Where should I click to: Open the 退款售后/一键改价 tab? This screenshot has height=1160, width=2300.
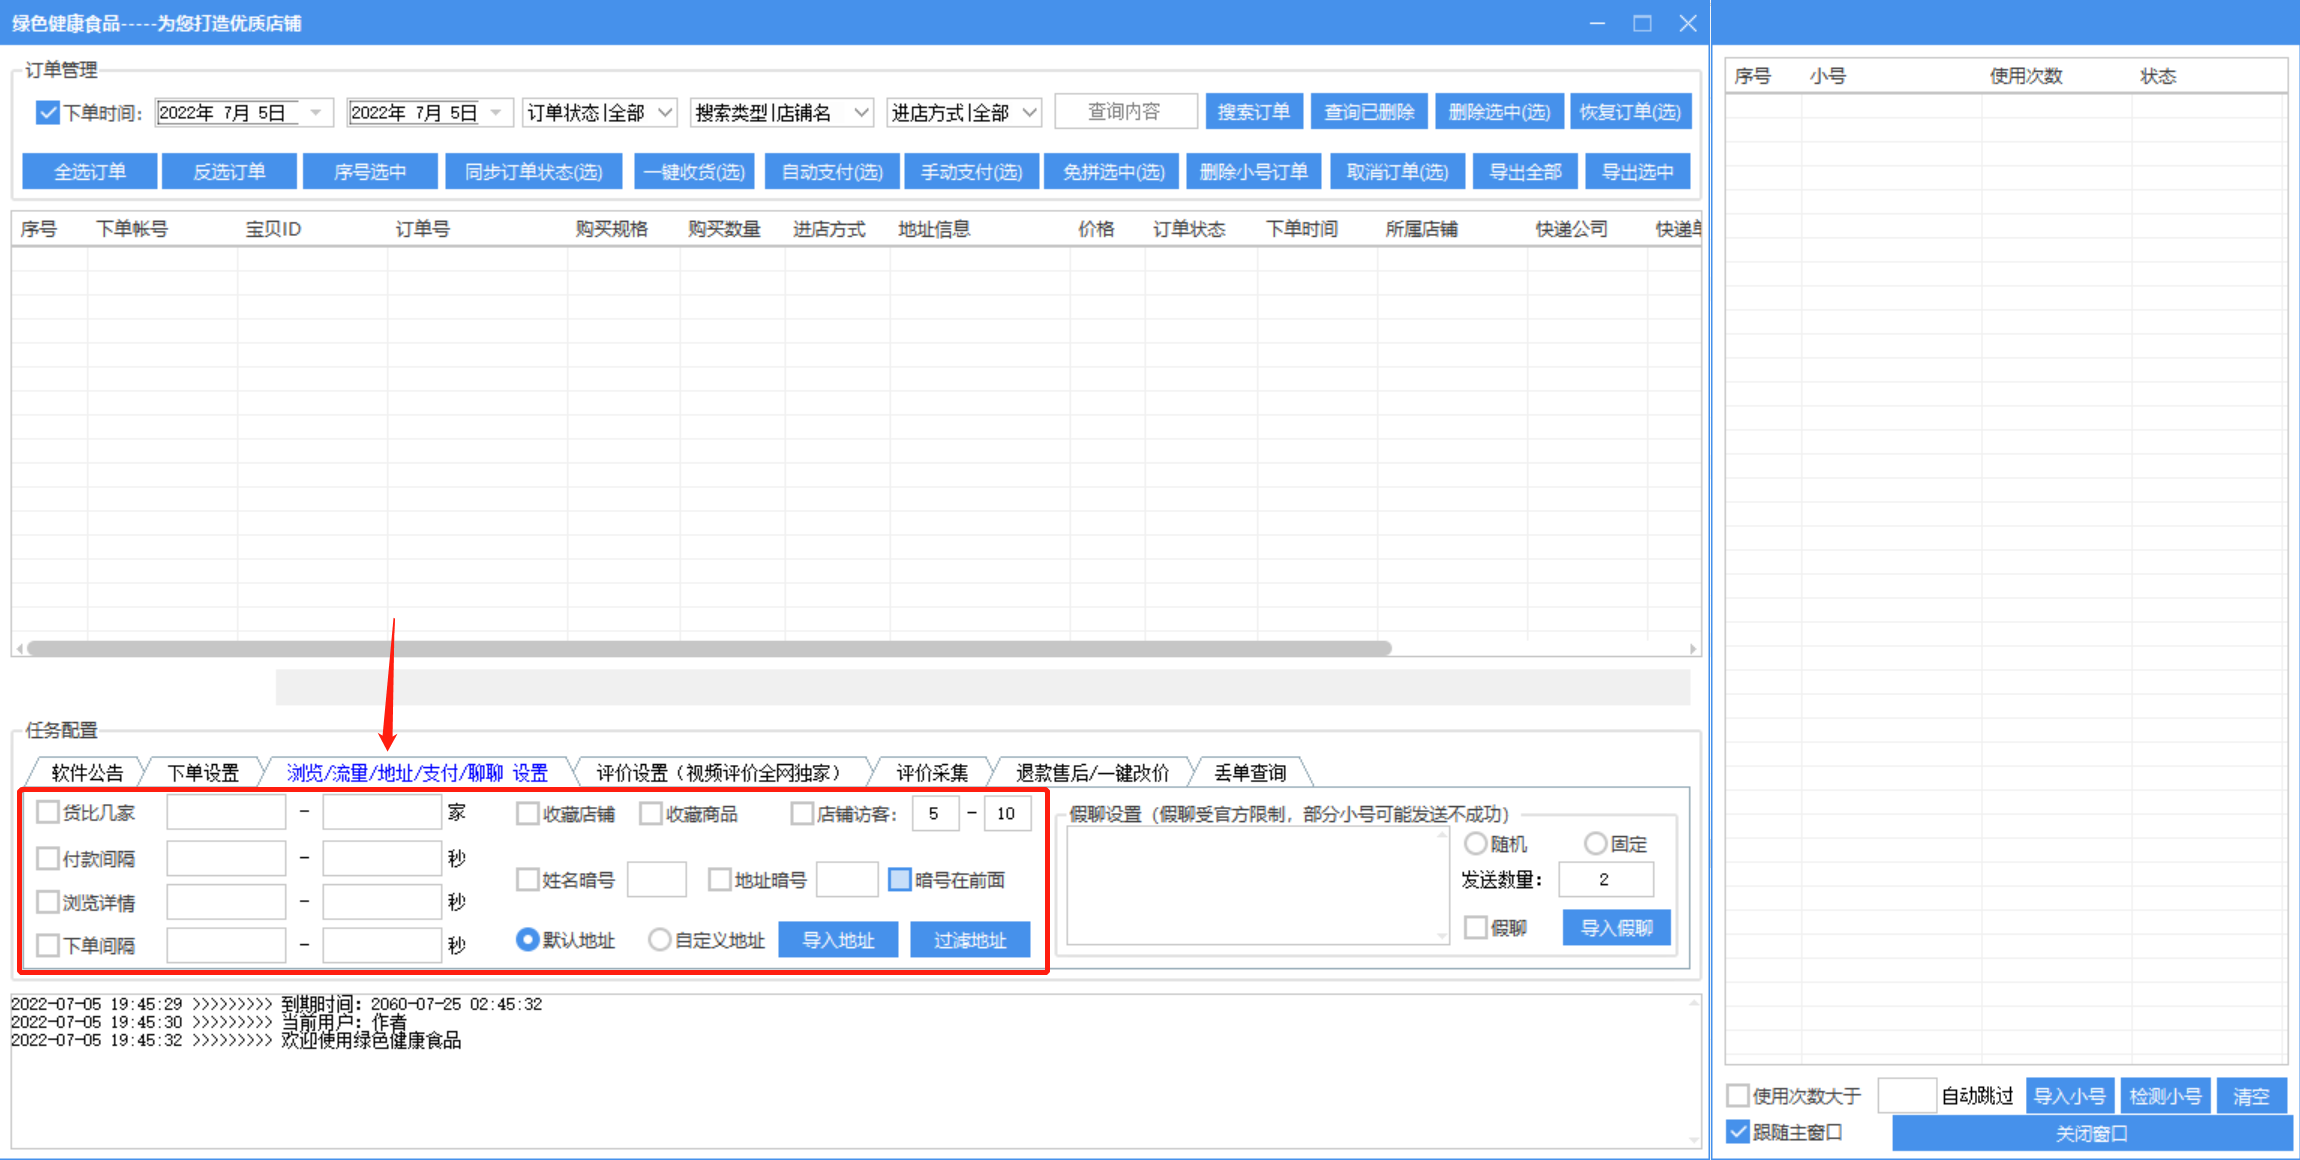coord(1092,773)
